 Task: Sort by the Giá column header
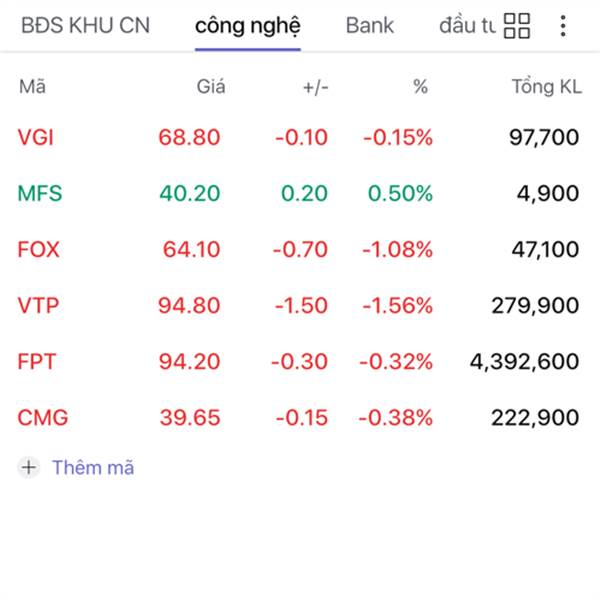coord(211,87)
